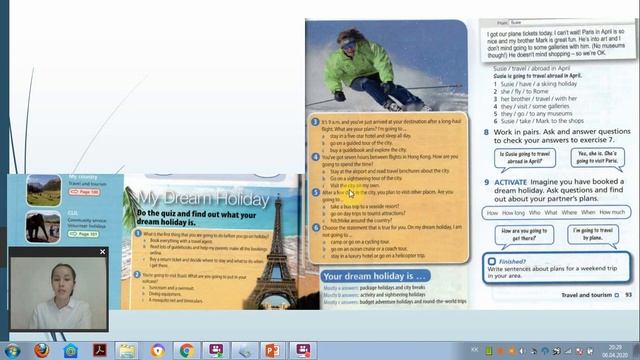This screenshot has height=360, width=640.
Task: Open the blue circular tray icon
Action: point(545,351)
